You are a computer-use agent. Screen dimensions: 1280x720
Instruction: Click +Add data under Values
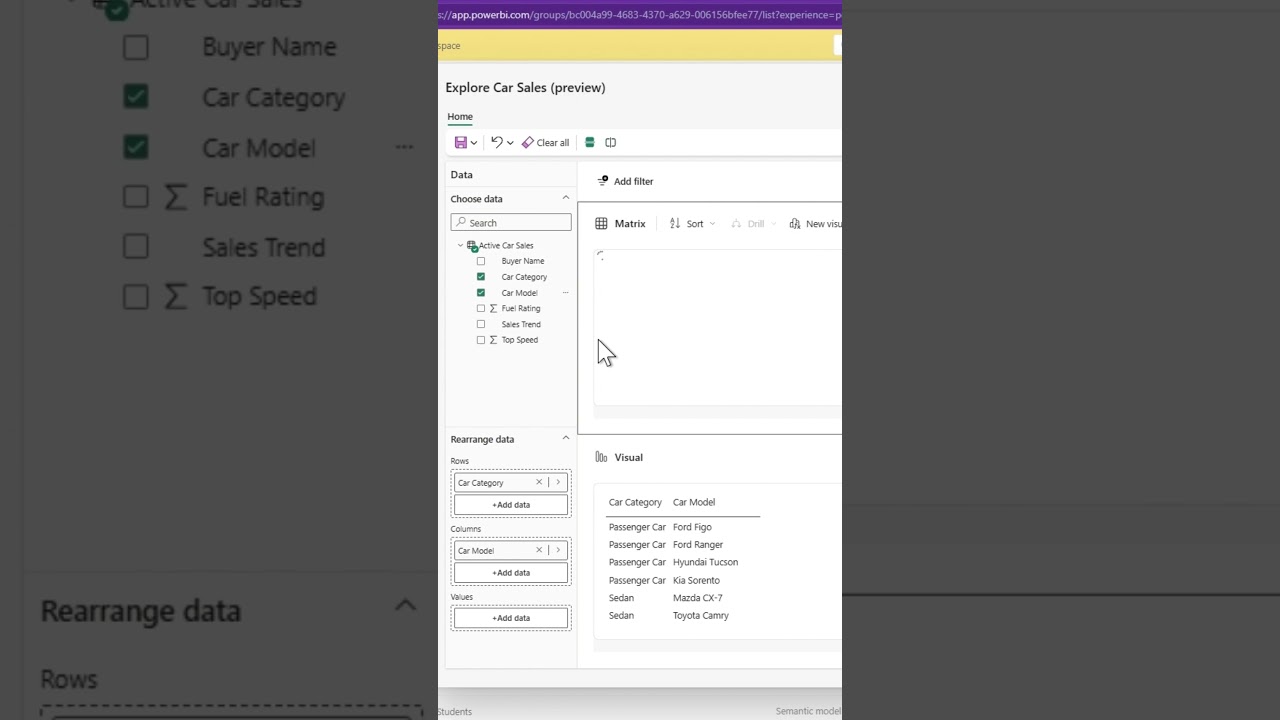click(511, 618)
